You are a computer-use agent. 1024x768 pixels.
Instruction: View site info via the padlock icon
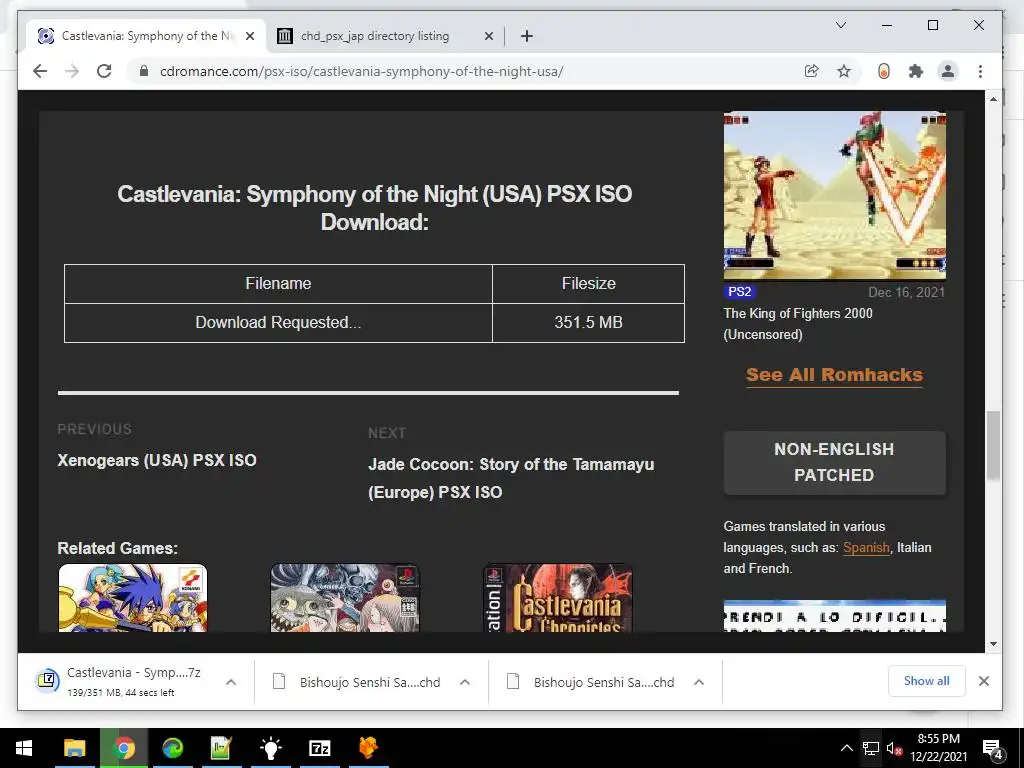144,71
